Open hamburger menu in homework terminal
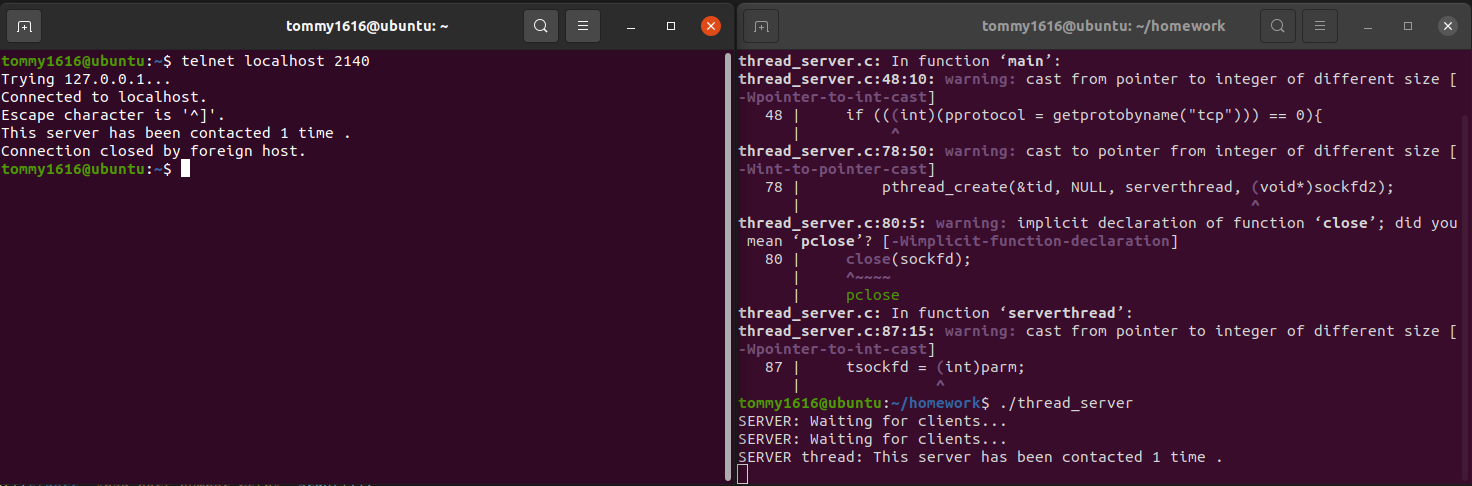The height and width of the screenshot is (486, 1472). (x=1320, y=26)
